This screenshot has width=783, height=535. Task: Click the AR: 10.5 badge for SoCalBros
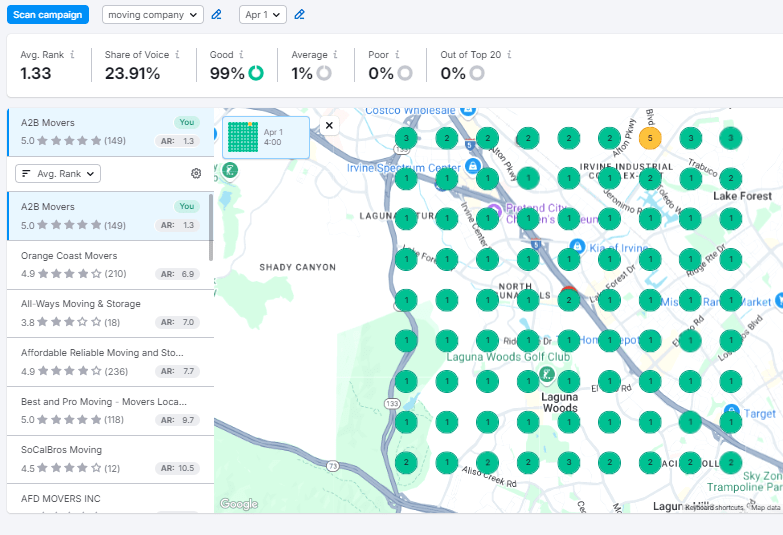177,468
